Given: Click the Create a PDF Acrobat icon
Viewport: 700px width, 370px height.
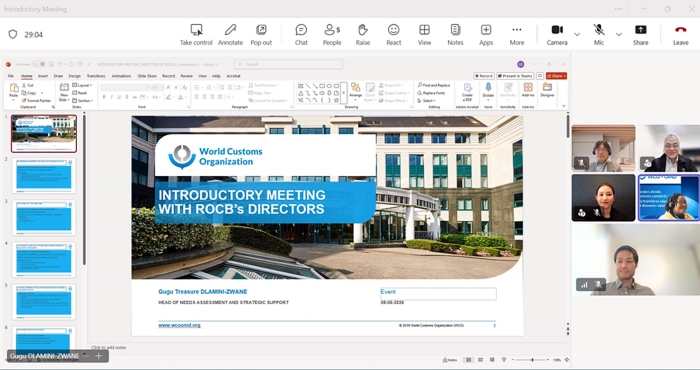Looking at the screenshot, I should [467, 87].
